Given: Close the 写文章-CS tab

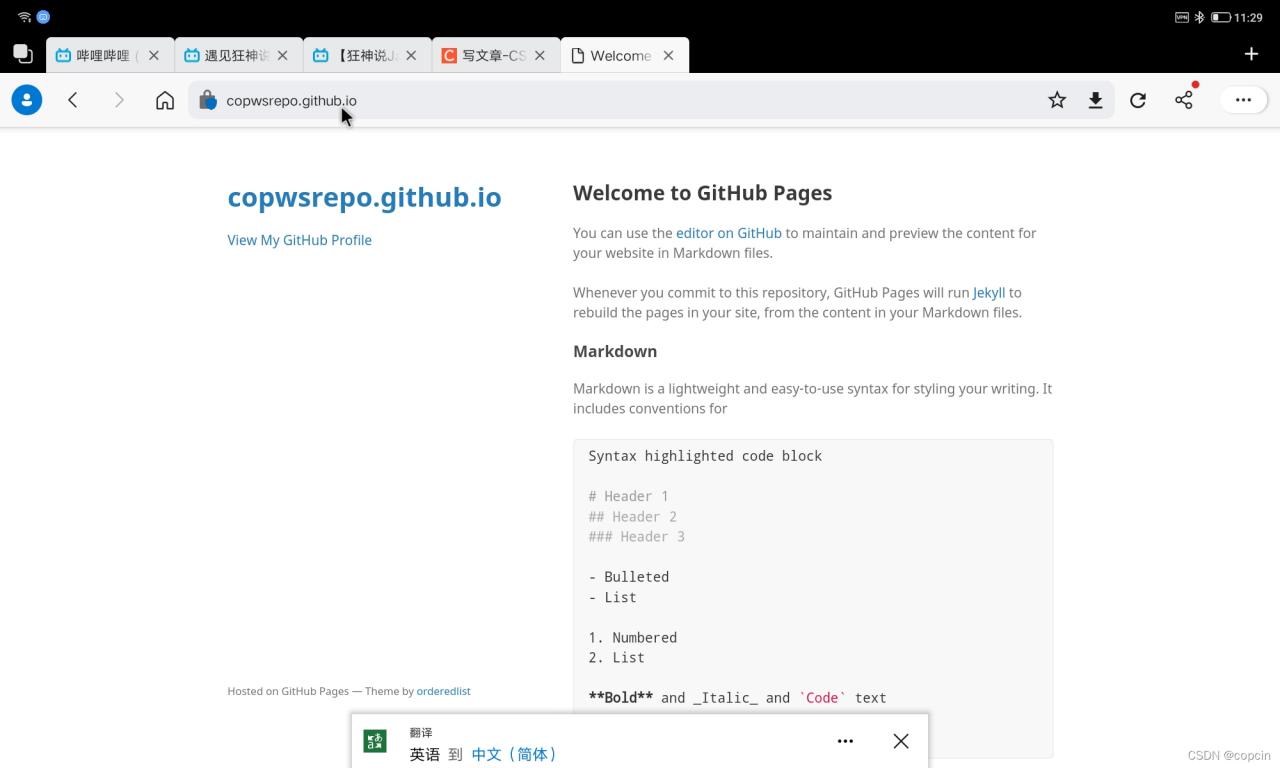Looking at the screenshot, I should click(x=540, y=56).
